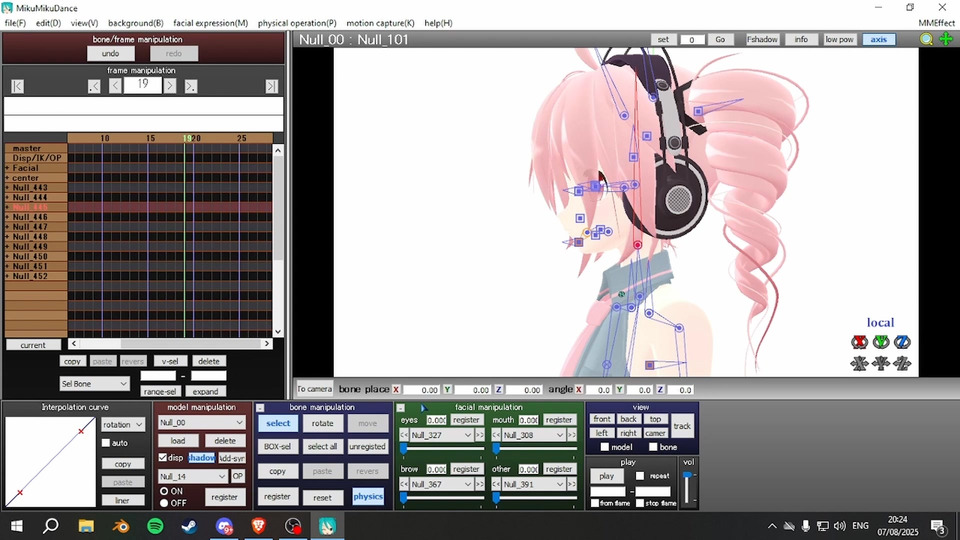Screen dimensions: 960x540
Task: Click the timeline horizontal scrollbar
Action: [x=170, y=344]
